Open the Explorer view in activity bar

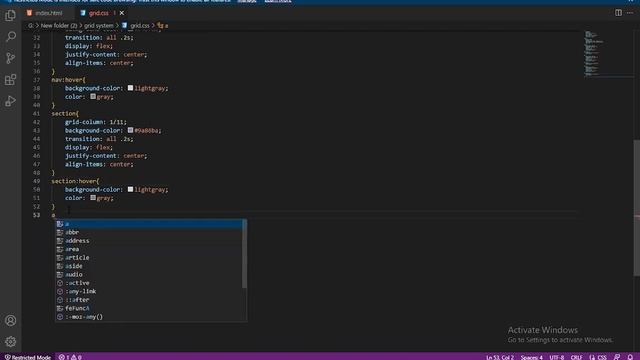click(11, 16)
